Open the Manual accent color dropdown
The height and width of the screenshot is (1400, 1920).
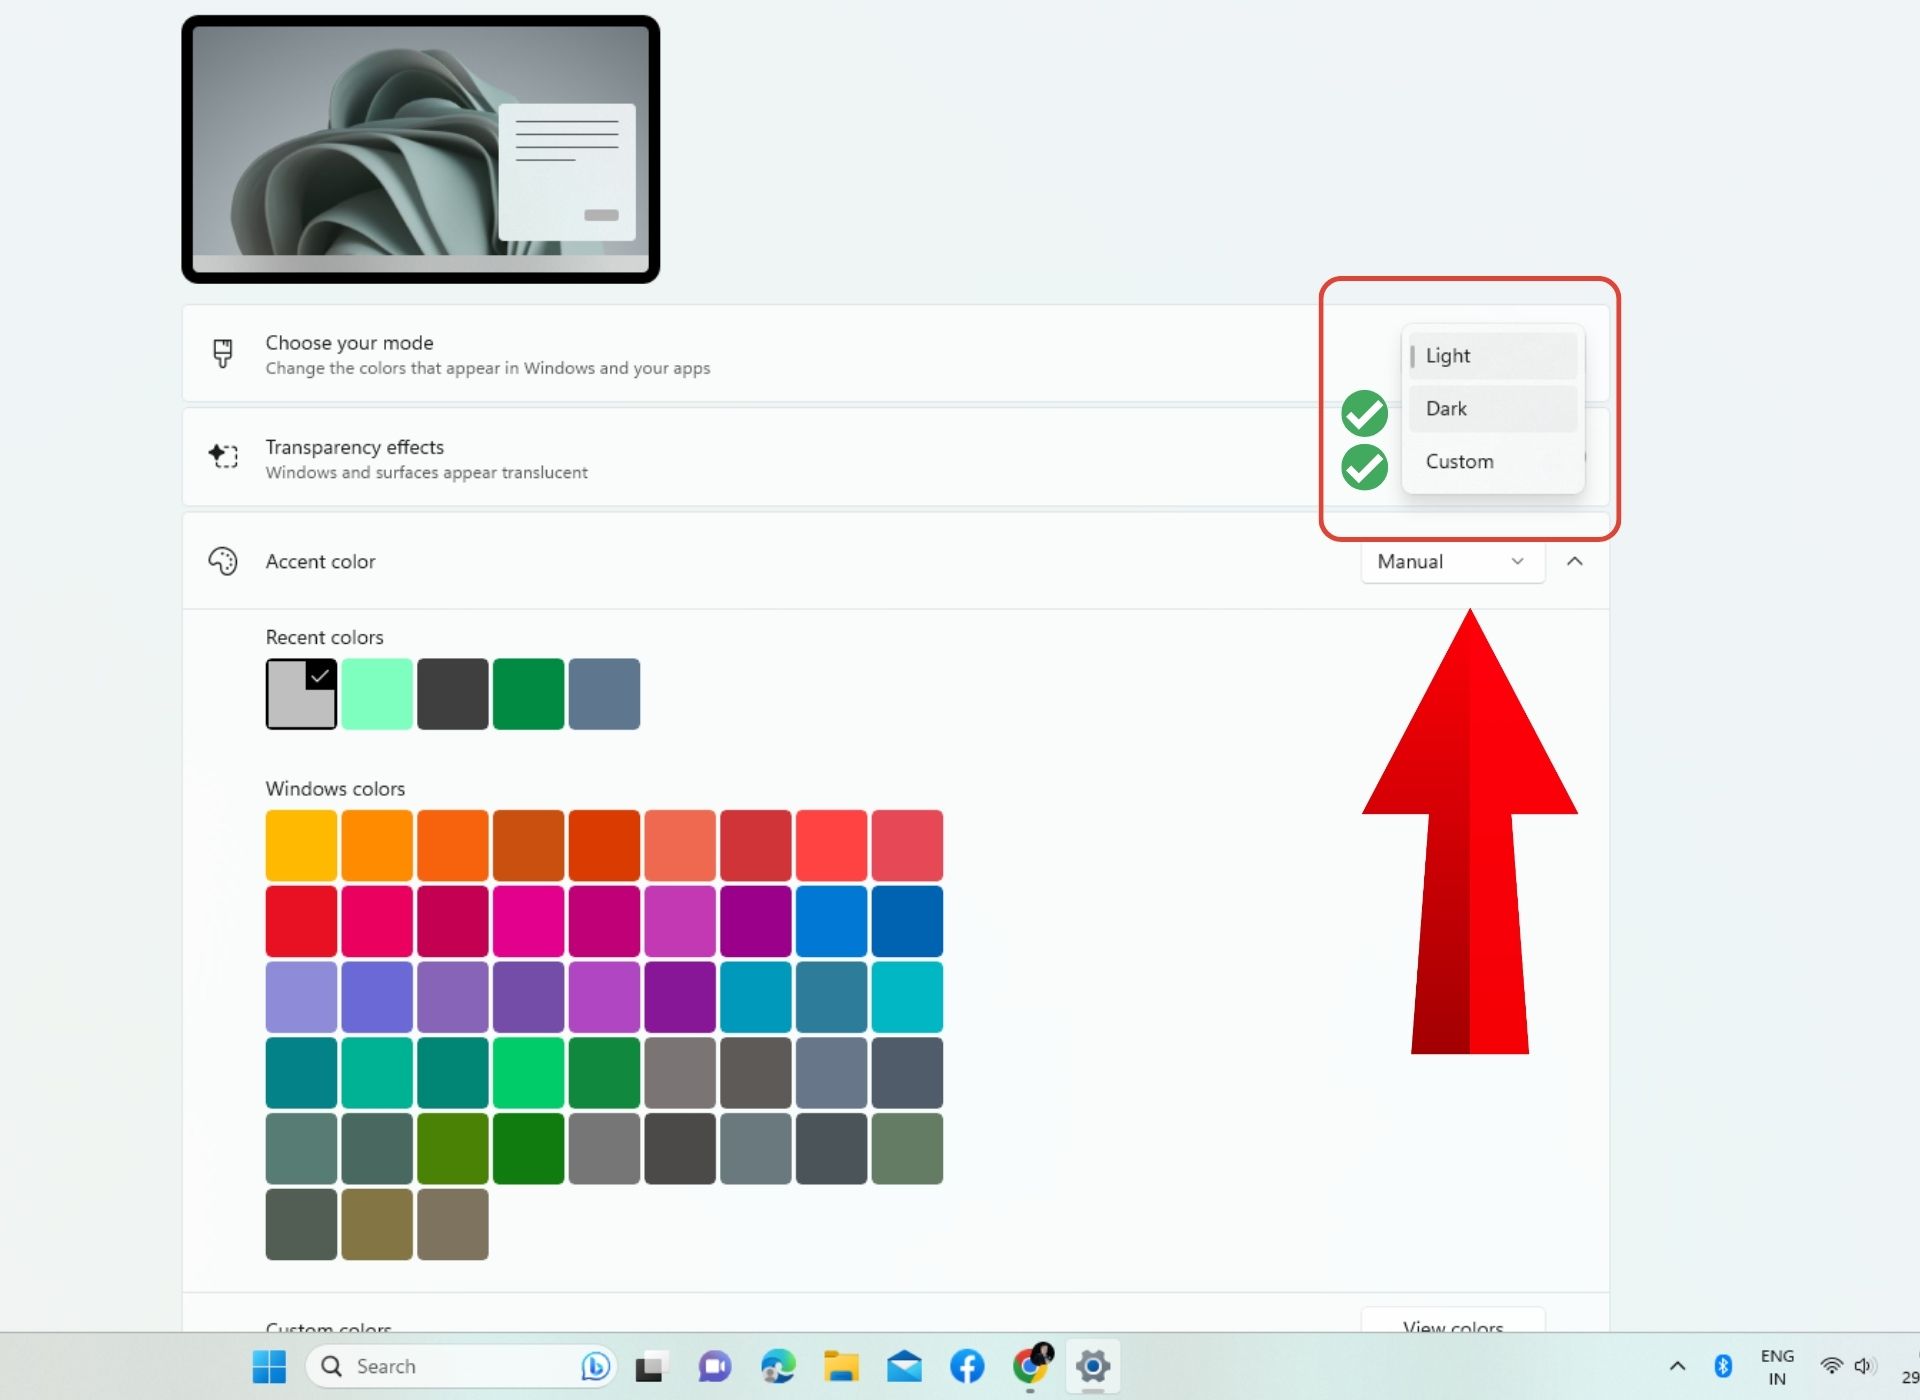click(1452, 562)
